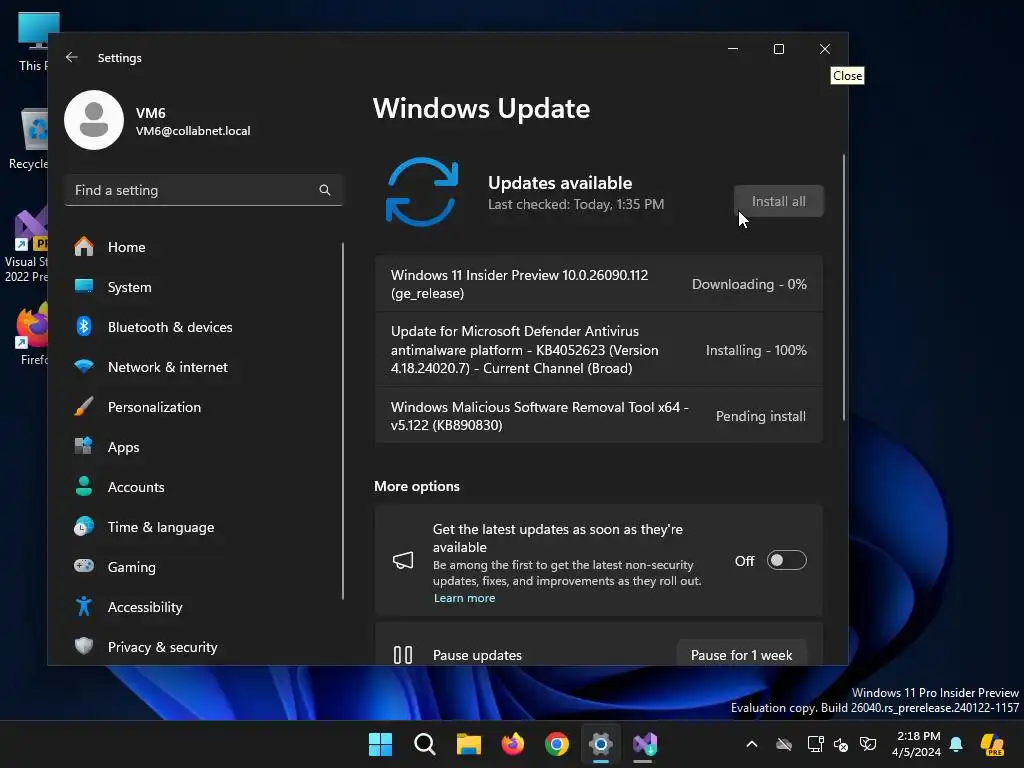Click the sidebar navigation scrollbar

click(343, 421)
